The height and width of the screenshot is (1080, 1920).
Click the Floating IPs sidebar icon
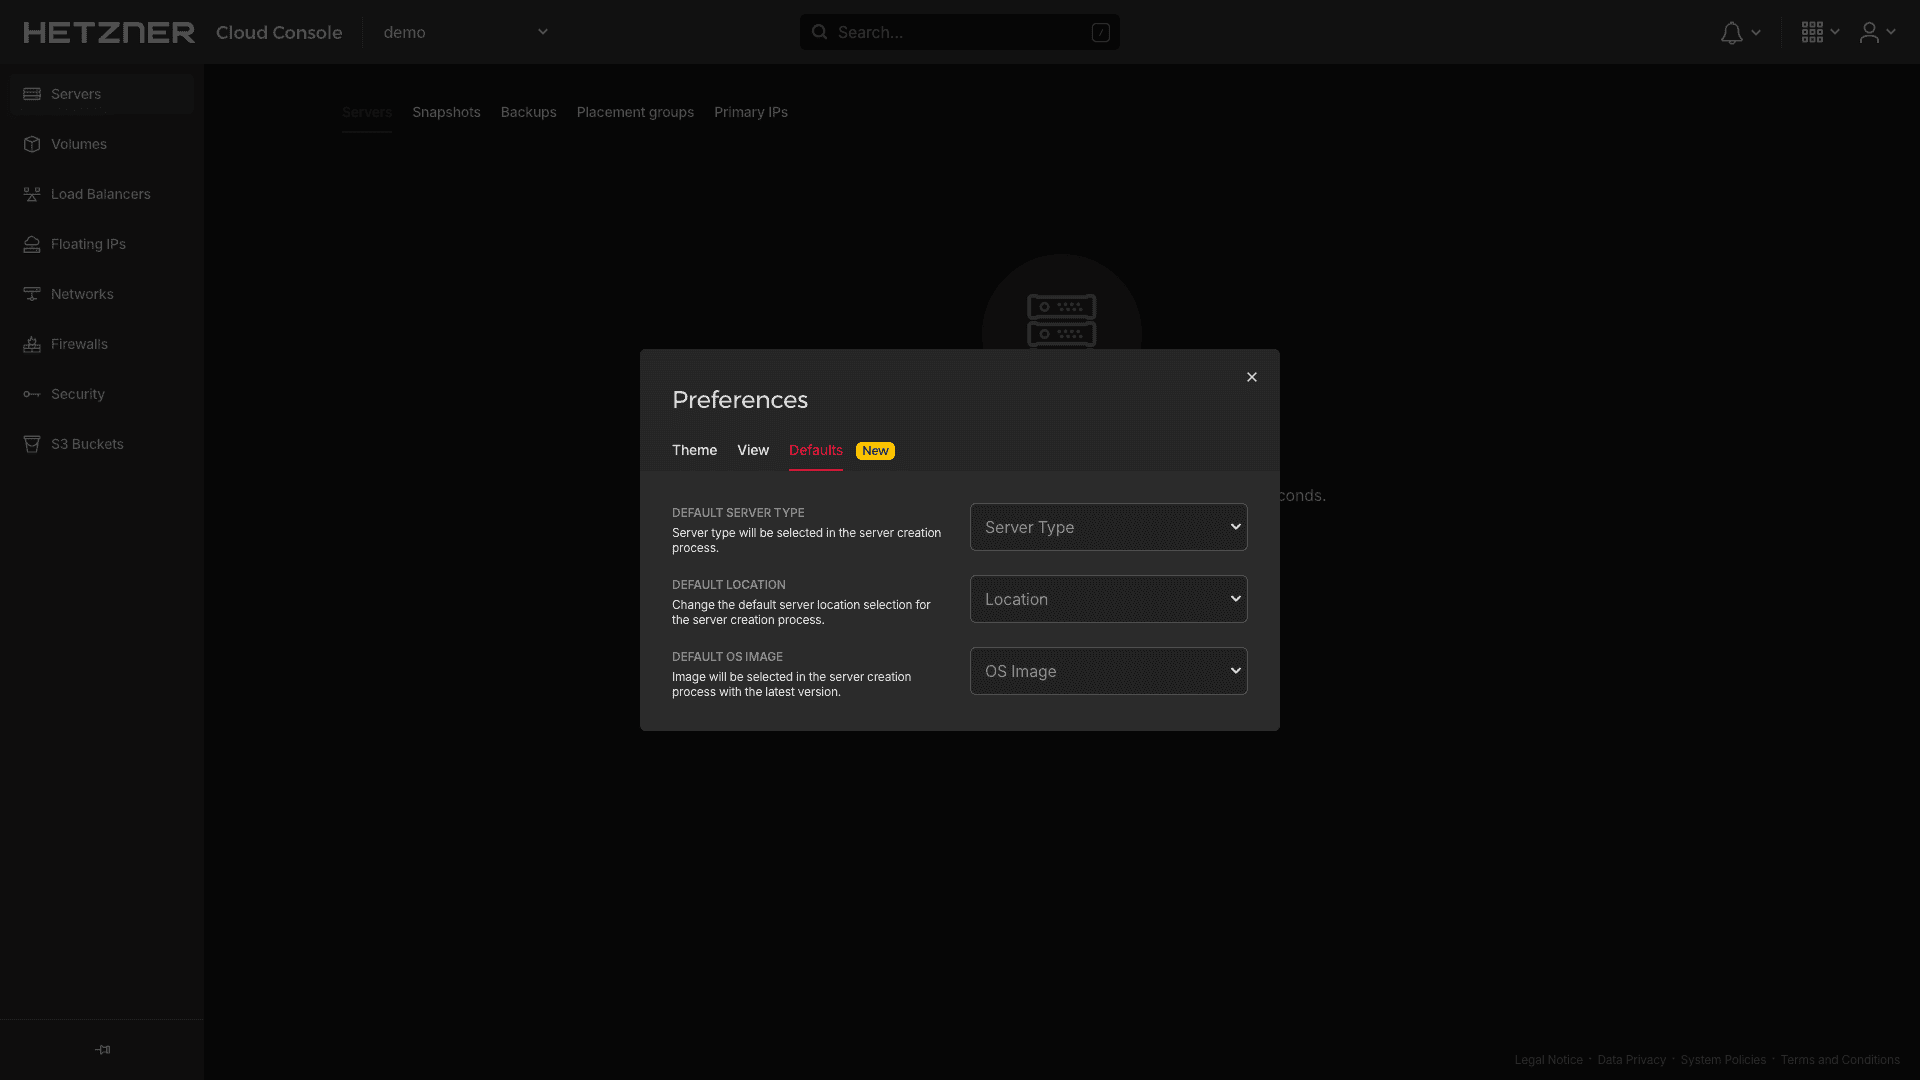pyautogui.click(x=32, y=243)
